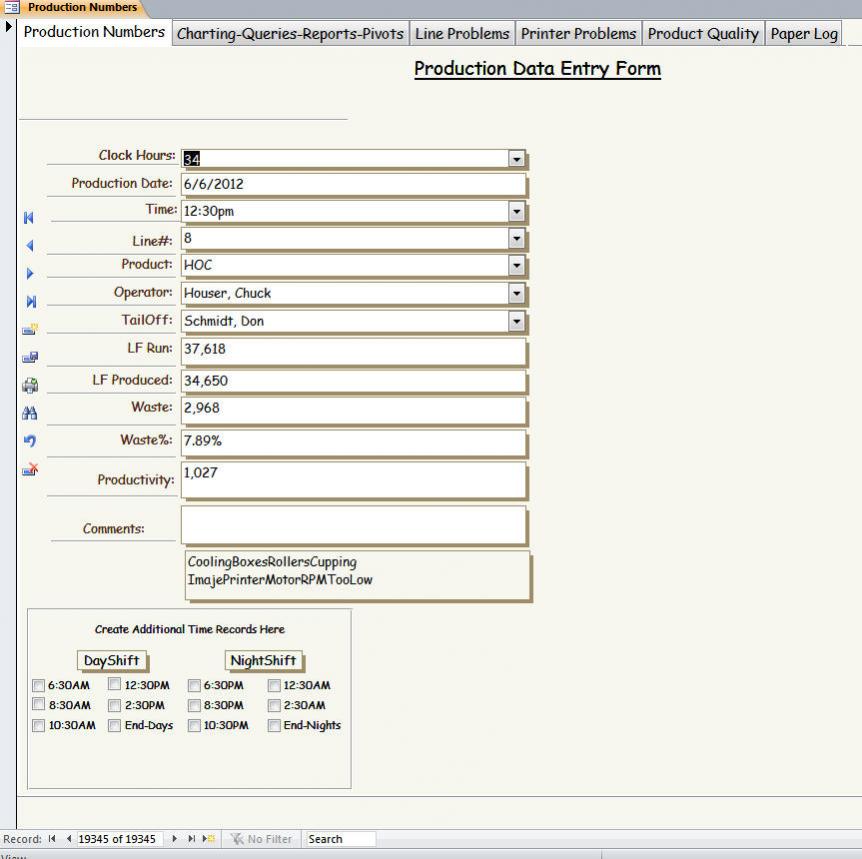
Task: Click the Search box in navigation bar
Action: [339, 839]
